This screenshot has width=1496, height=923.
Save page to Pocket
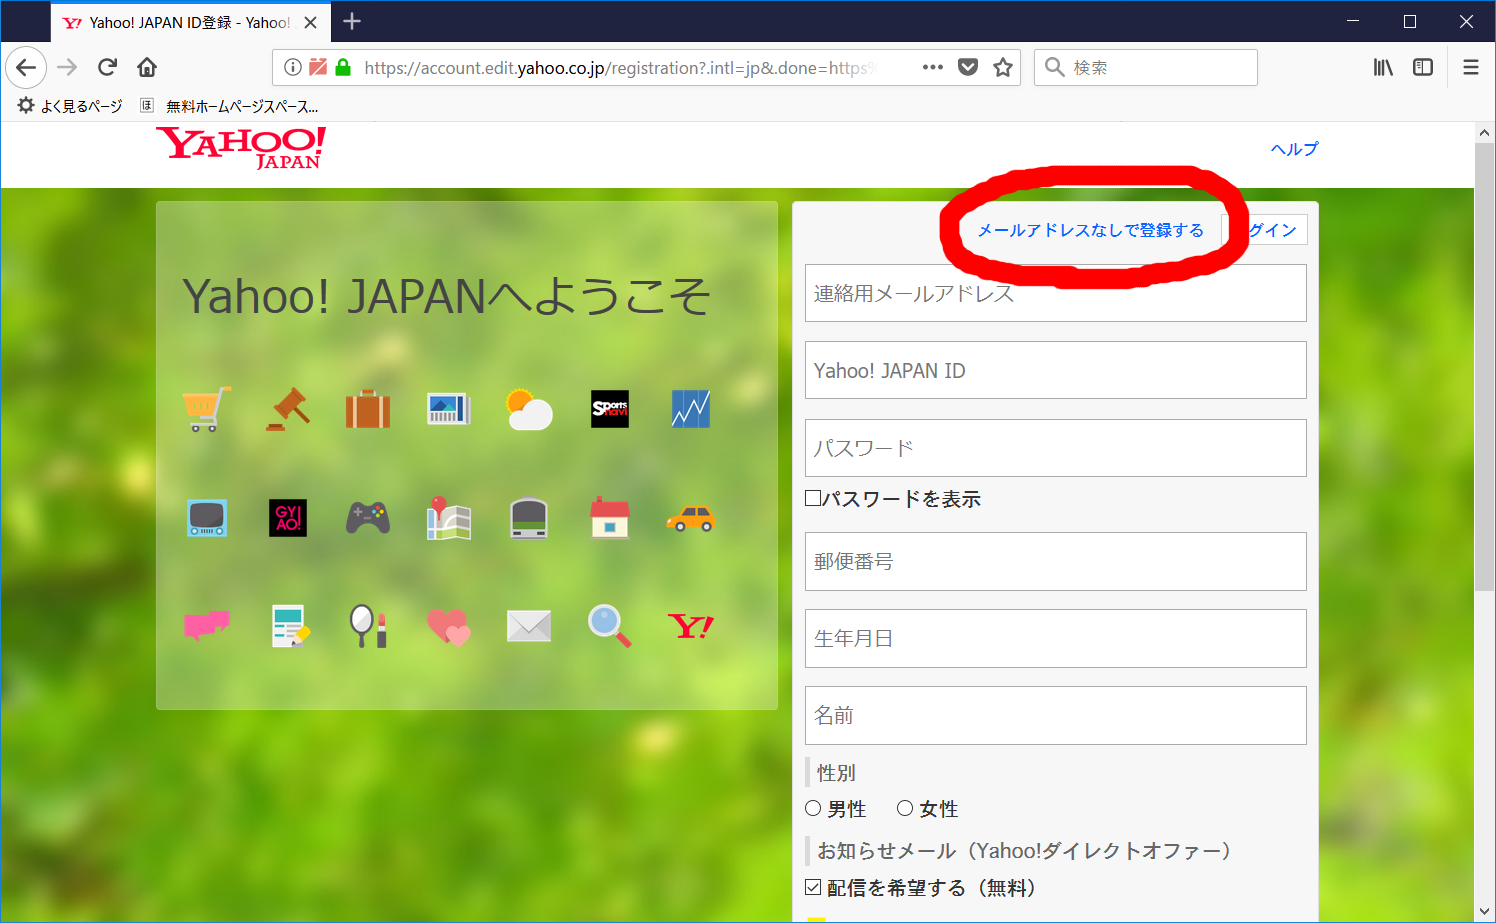point(968,67)
